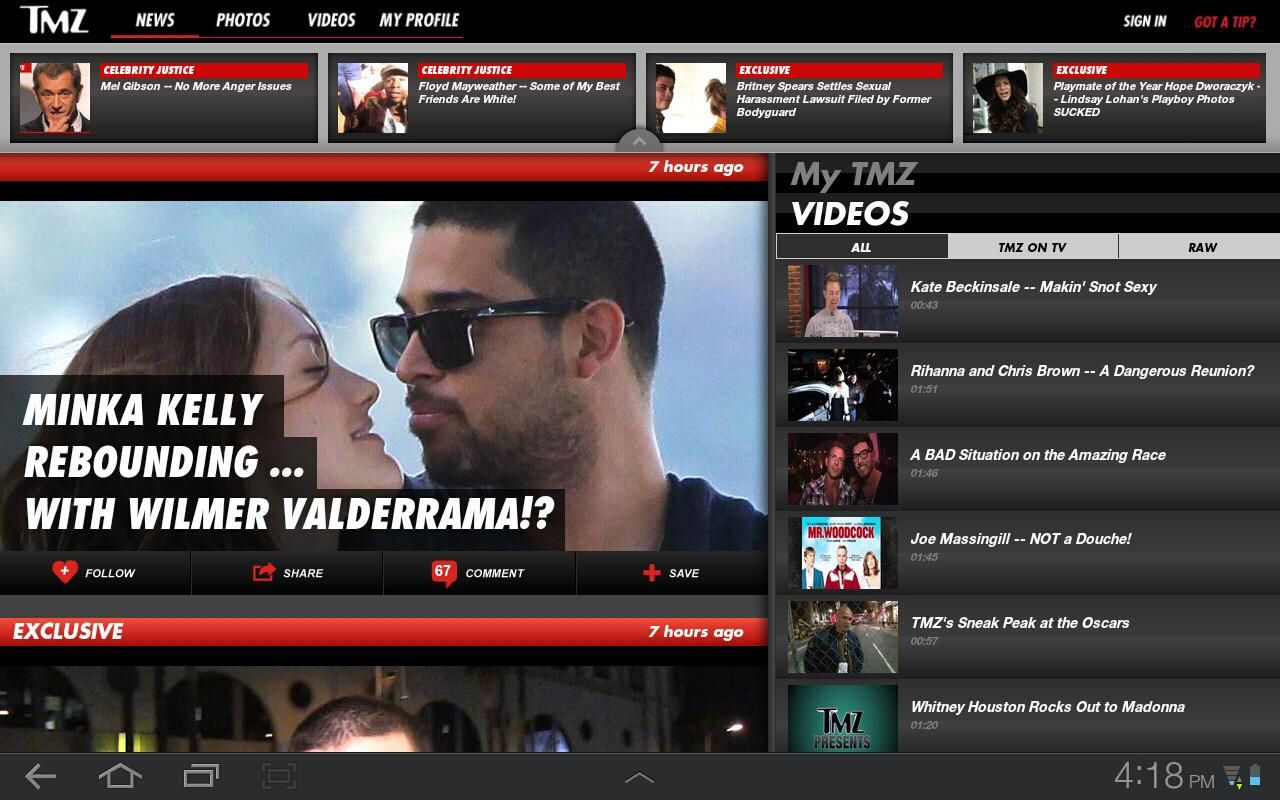
Task: Select the RAW video filter
Action: (1202, 247)
